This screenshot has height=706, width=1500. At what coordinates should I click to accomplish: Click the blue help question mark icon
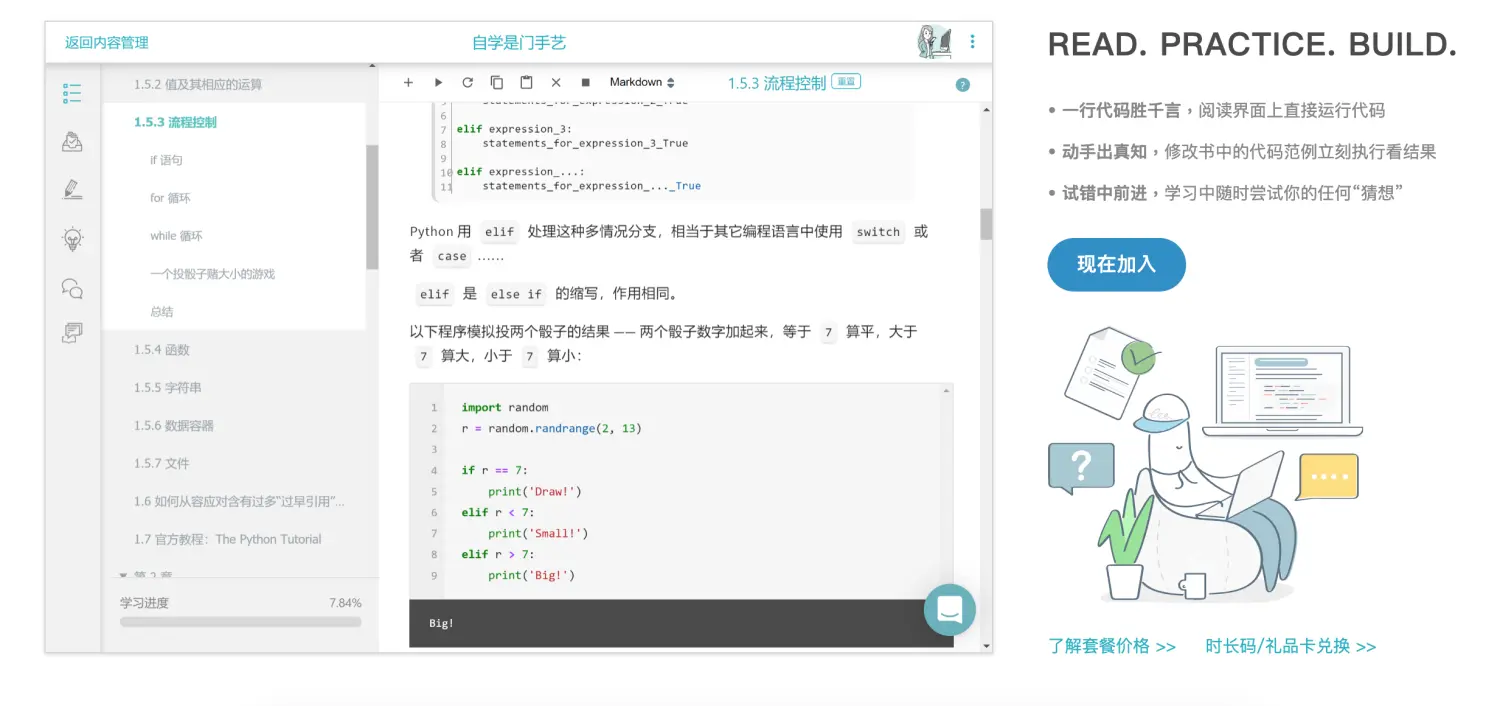[x=962, y=85]
